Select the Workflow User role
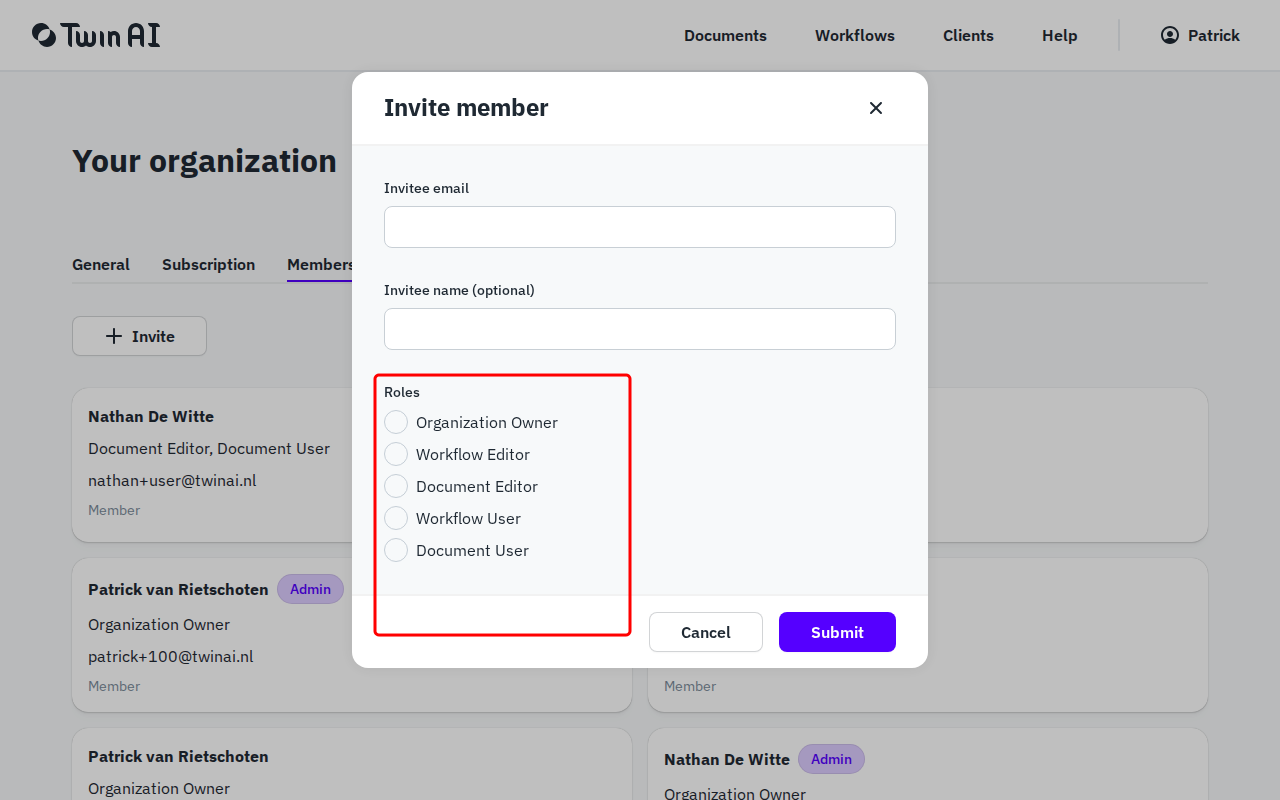The width and height of the screenshot is (1280, 800). (x=395, y=518)
